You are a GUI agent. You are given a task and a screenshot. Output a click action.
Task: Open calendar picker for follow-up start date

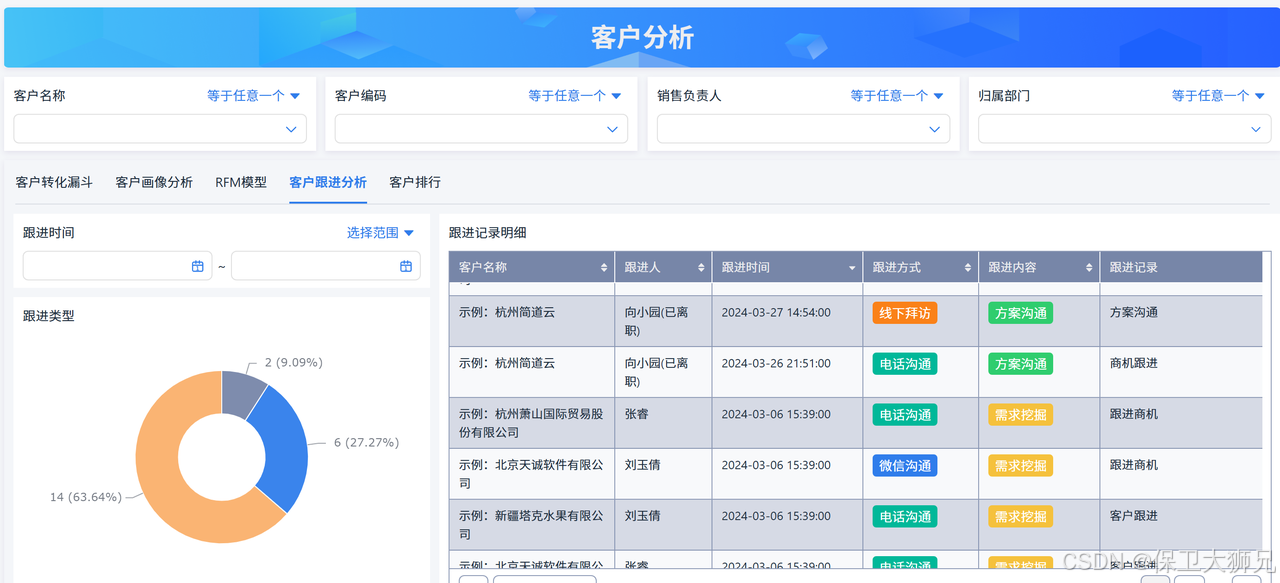(x=198, y=266)
